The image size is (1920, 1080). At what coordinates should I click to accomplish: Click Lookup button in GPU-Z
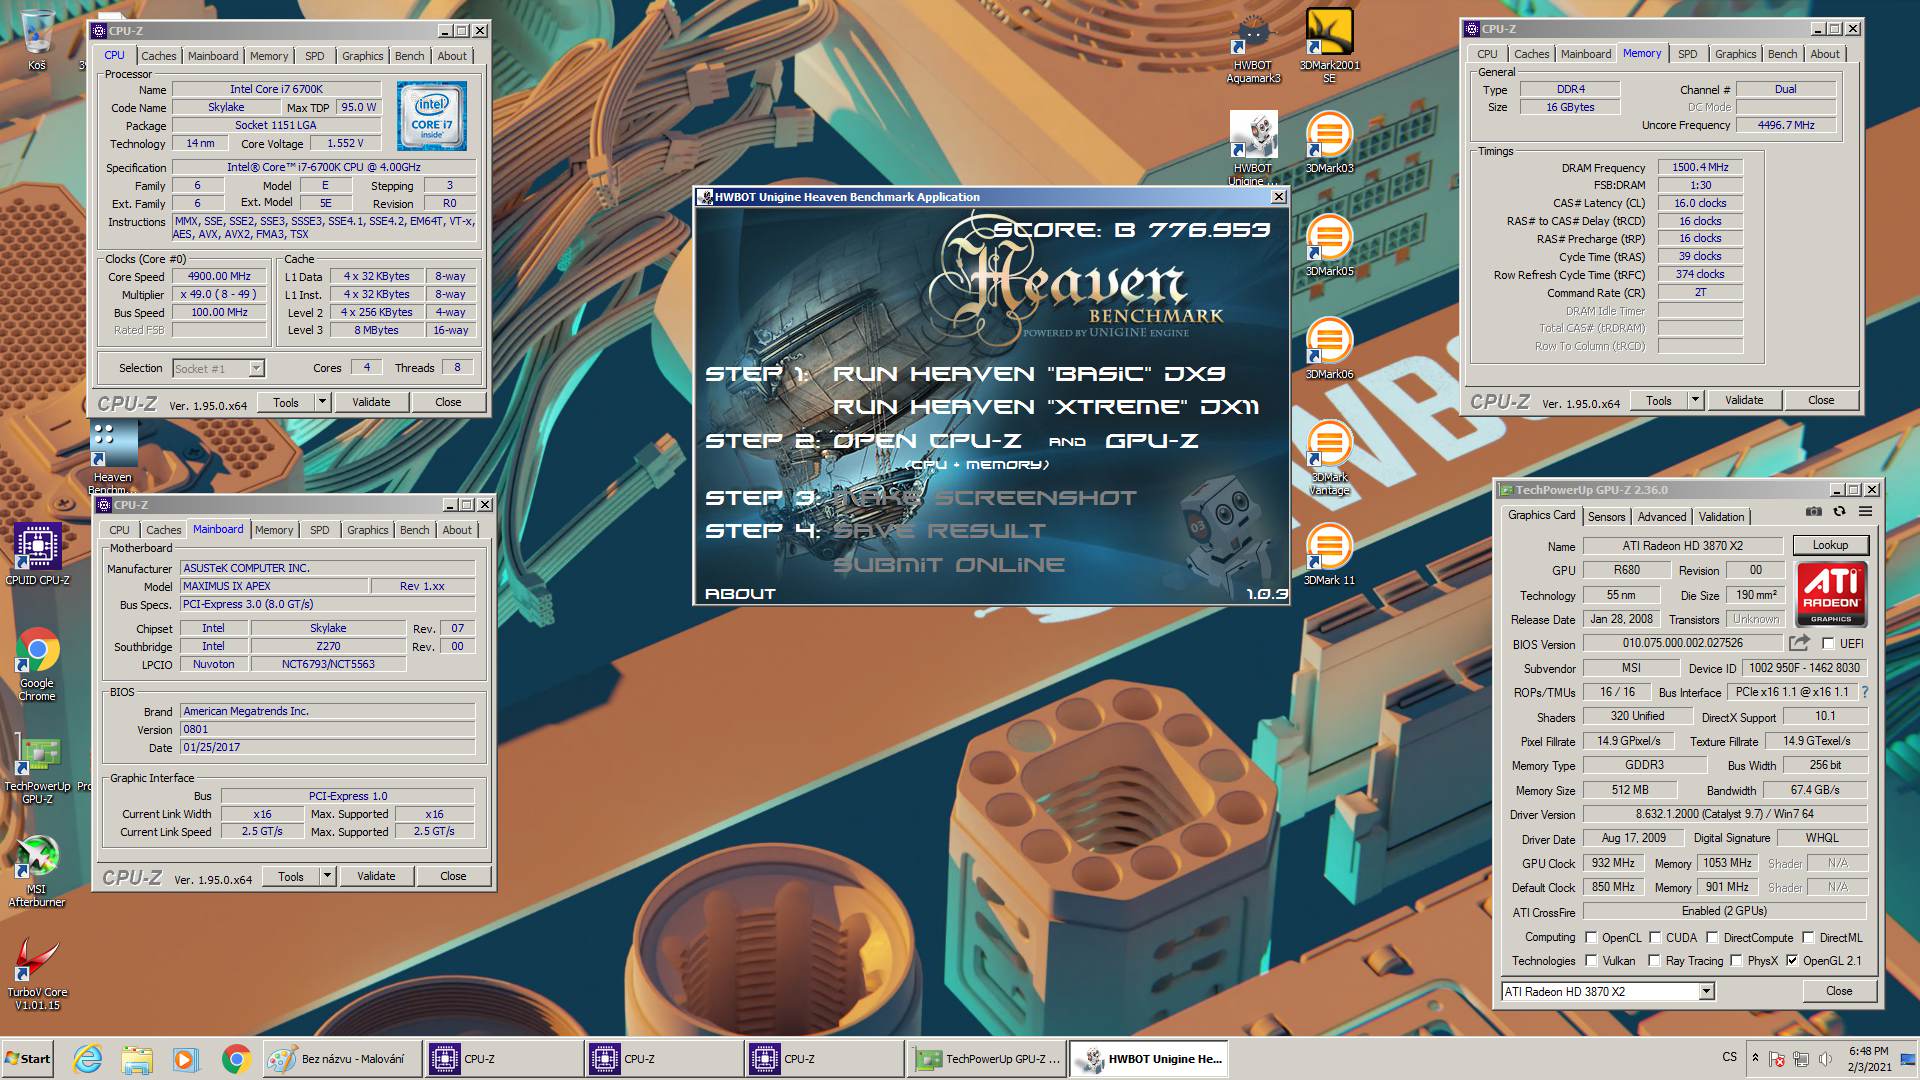point(1830,545)
